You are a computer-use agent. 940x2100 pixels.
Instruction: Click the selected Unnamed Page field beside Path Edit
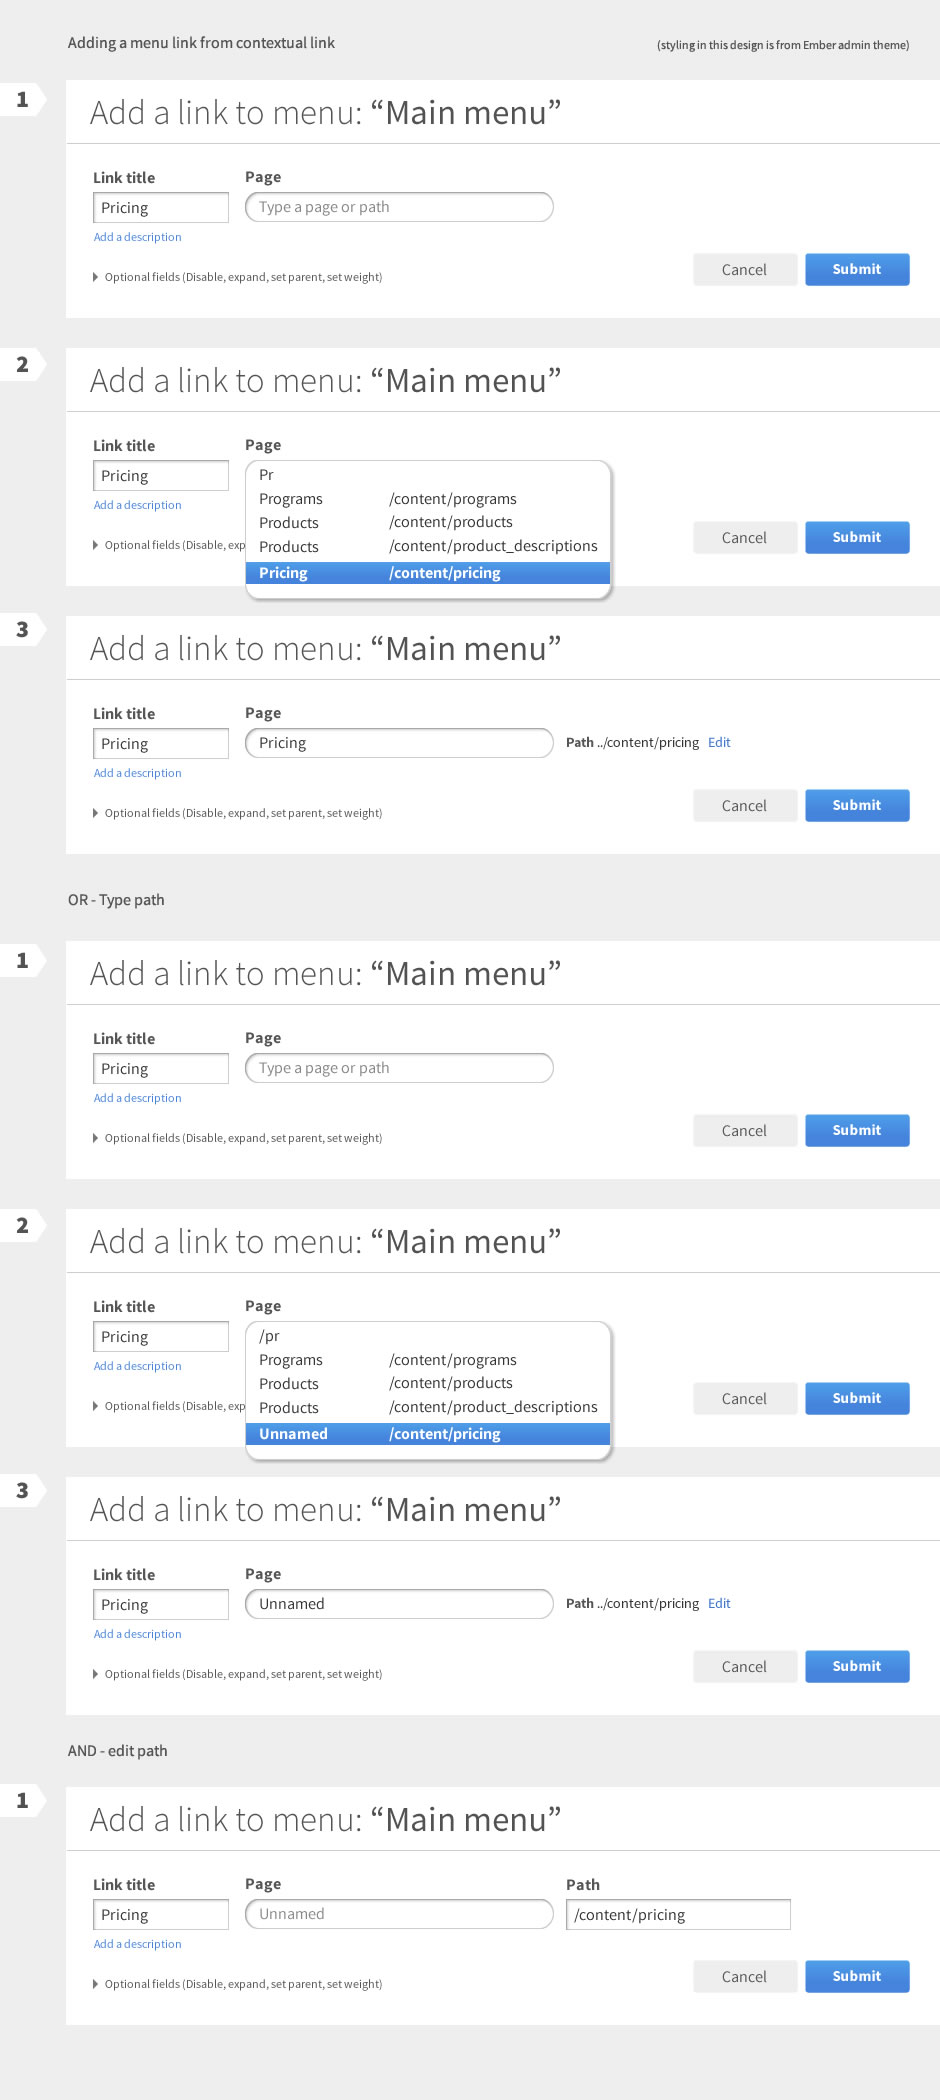pyautogui.click(x=398, y=1603)
